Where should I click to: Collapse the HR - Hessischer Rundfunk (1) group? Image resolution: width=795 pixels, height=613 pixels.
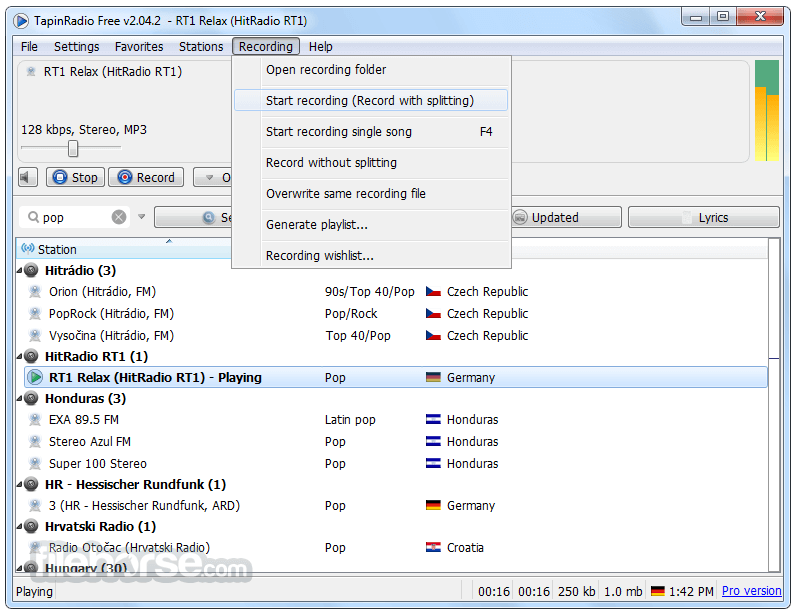click(x=19, y=485)
